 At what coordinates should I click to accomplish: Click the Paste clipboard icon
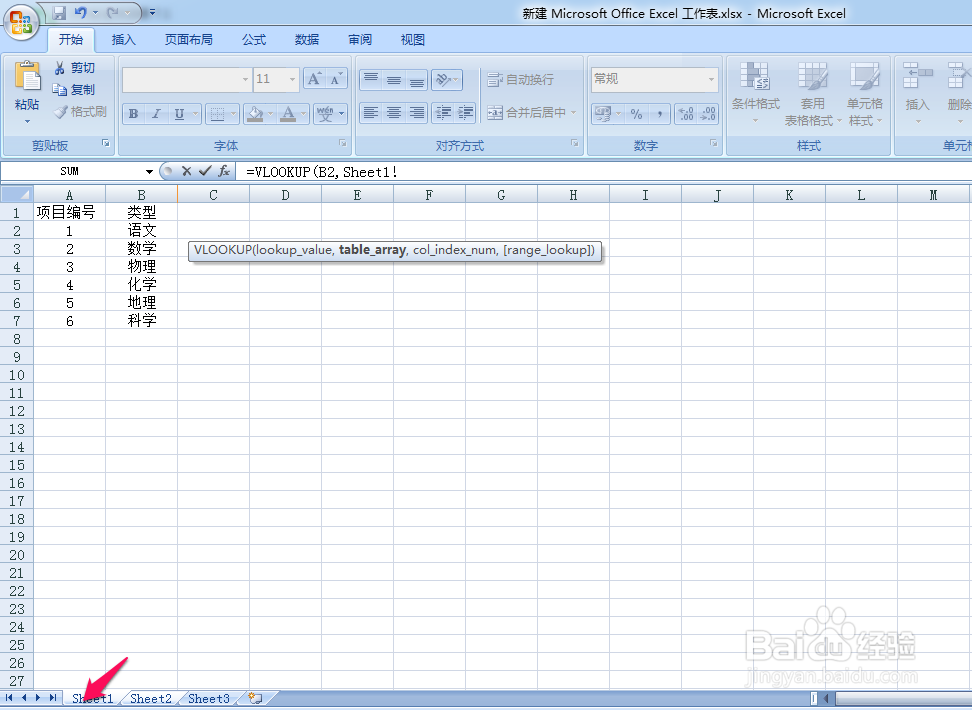click(x=27, y=78)
